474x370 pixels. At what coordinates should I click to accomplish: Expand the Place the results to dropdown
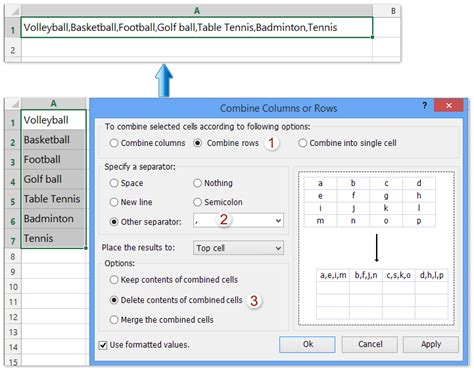pyautogui.click(x=278, y=248)
